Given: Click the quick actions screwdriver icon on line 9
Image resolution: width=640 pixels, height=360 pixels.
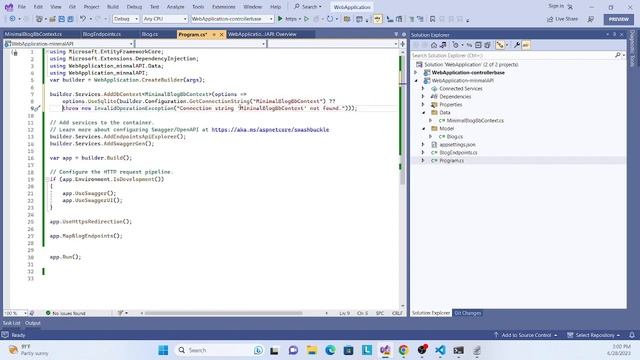Looking at the screenshot, I should pyautogui.click(x=36, y=109).
